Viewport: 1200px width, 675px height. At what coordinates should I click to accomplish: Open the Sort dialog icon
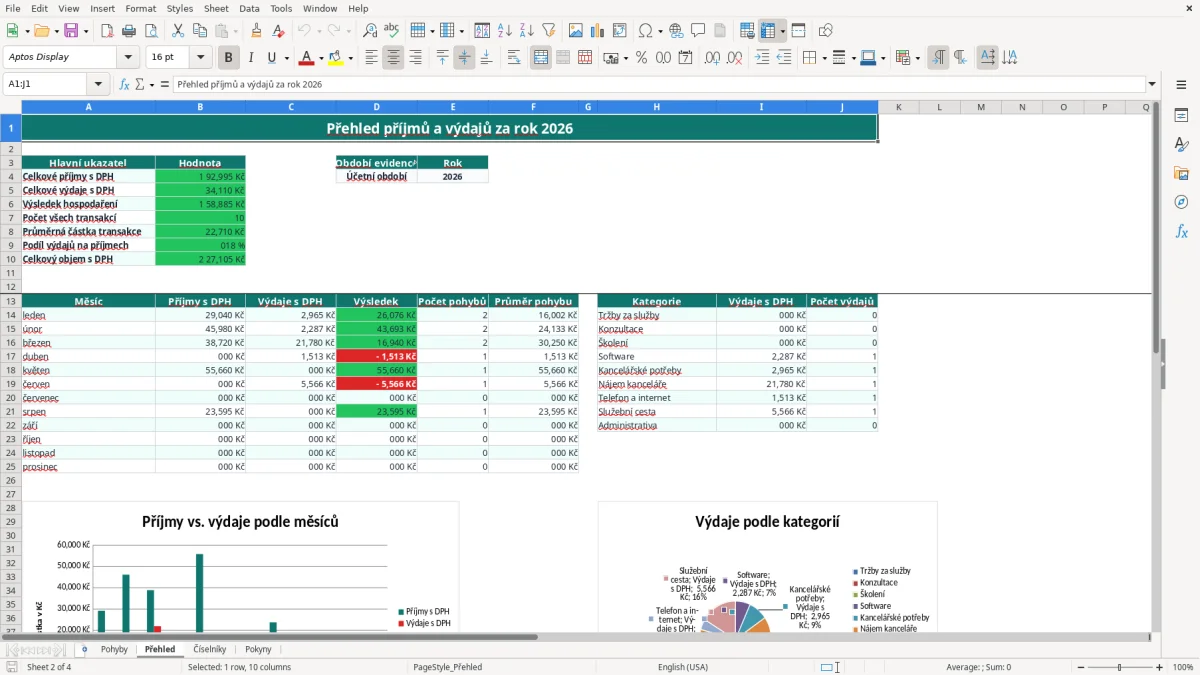482,31
